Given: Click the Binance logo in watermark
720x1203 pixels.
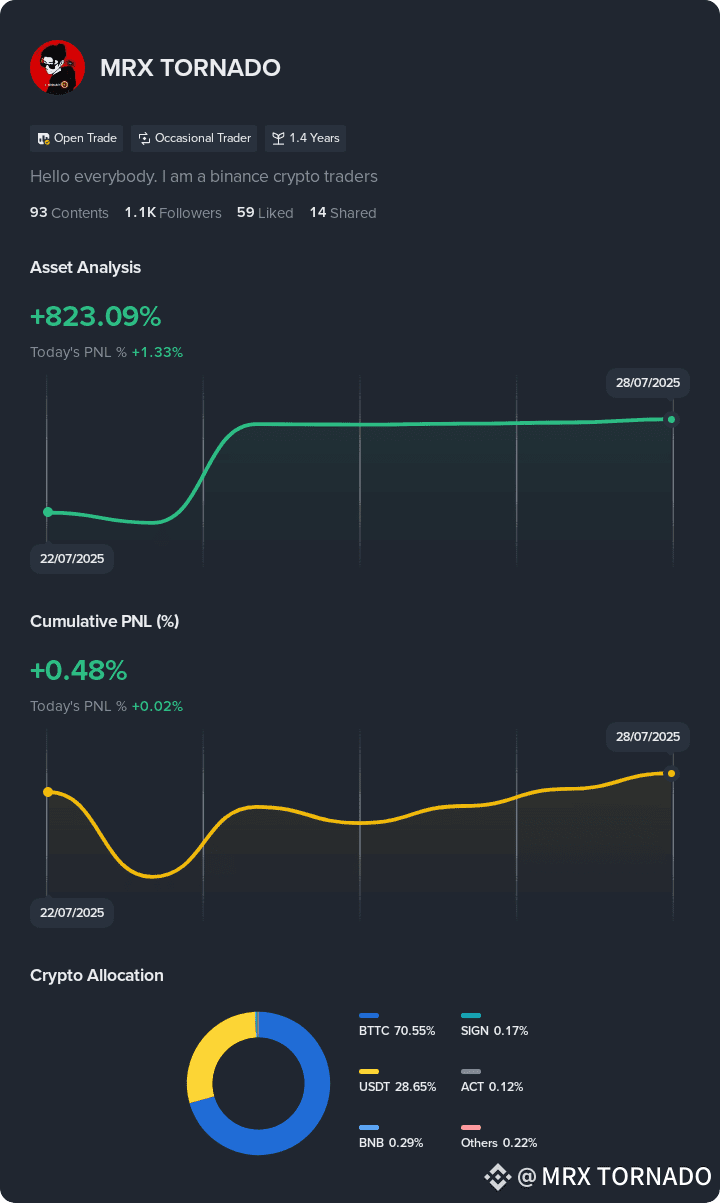Looking at the screenshot, I should 498,1177.
